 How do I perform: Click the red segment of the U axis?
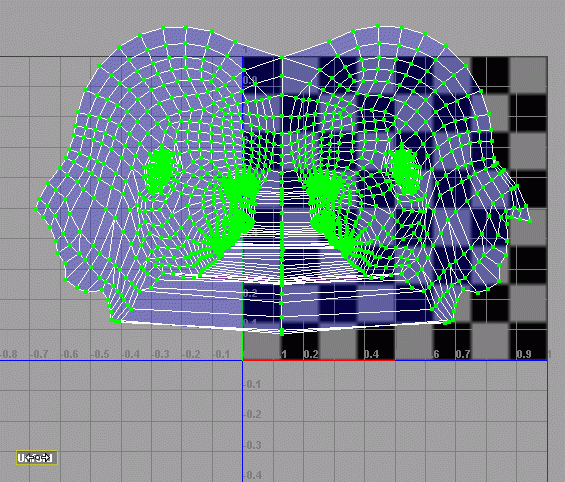319,360
